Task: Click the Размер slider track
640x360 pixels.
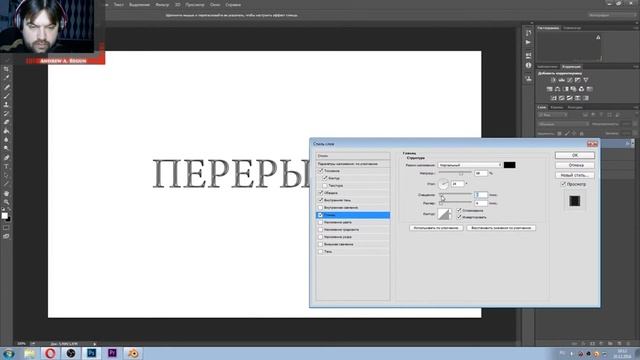Action: (455, 203)
